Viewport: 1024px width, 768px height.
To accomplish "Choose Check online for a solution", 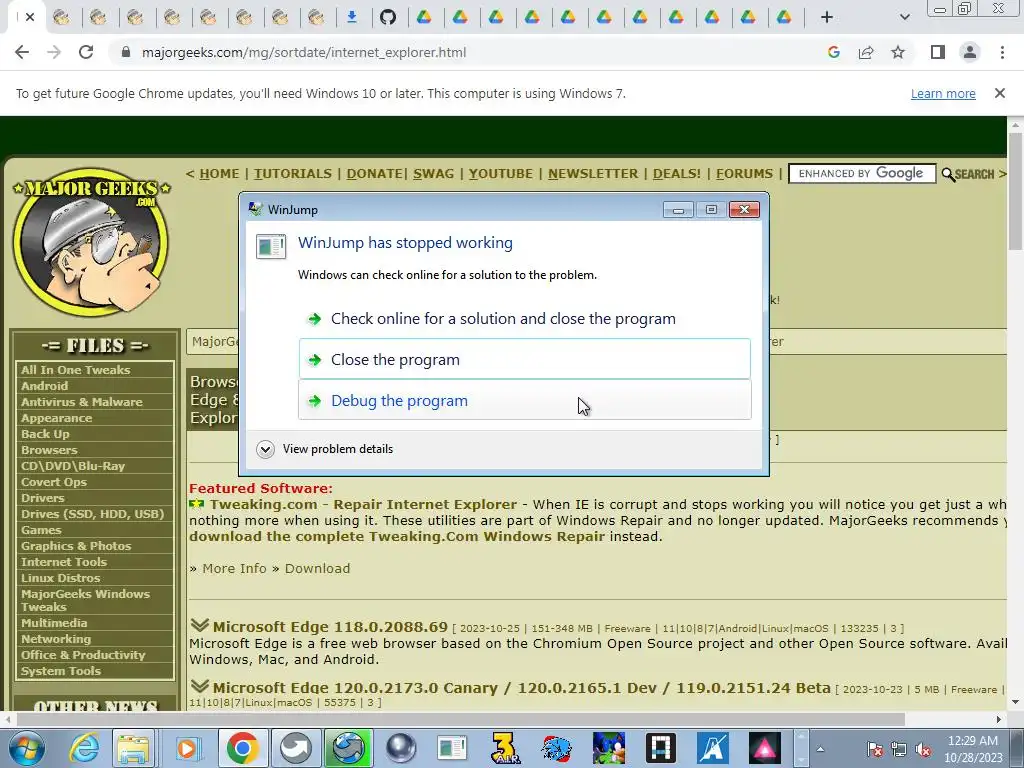I will 524,319.
